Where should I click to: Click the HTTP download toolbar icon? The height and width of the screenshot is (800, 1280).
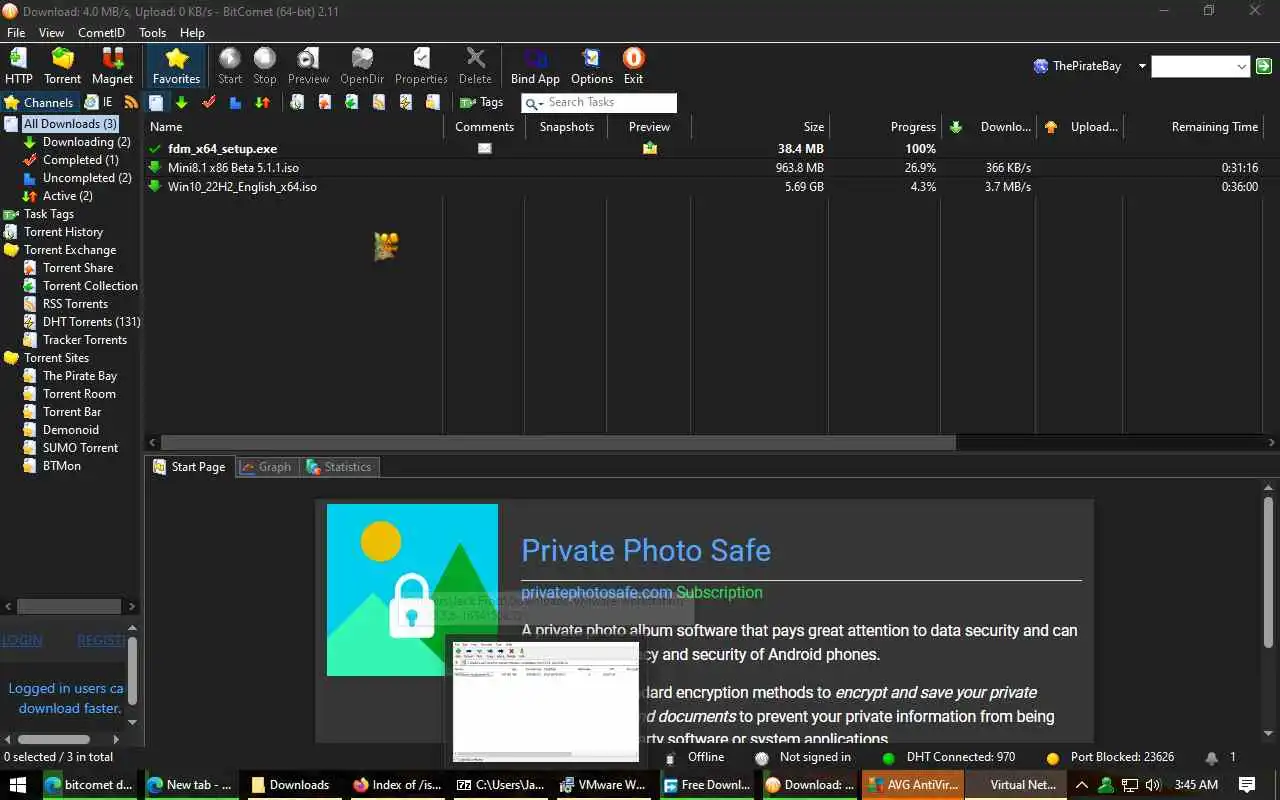pyautogui.click(x=19, y=66)
